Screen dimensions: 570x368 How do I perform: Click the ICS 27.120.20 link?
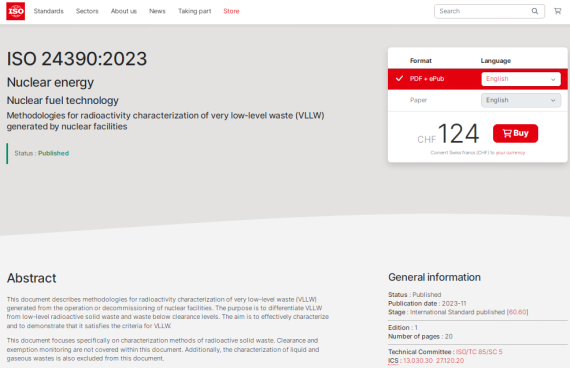tap(450, 361)
